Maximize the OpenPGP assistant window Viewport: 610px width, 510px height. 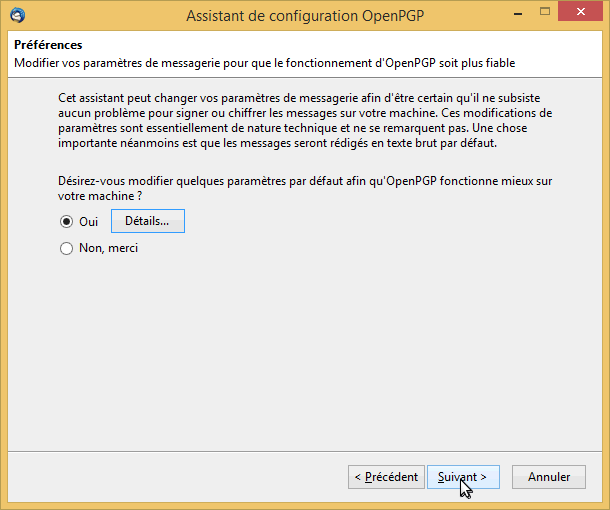click(545, 12)
